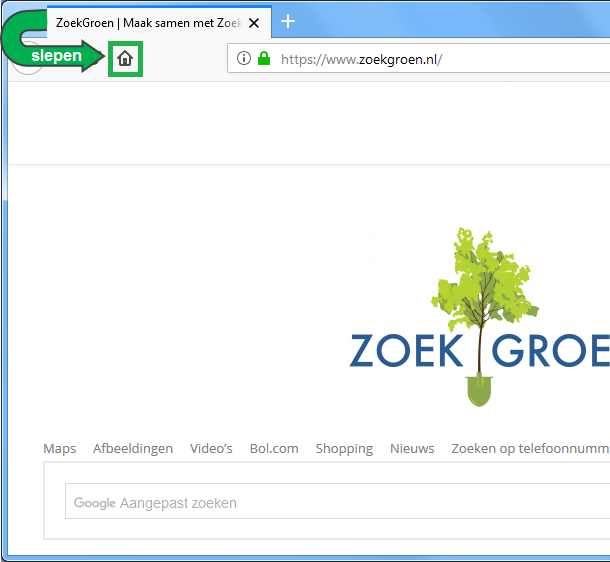
Task: Close the ZoekGroen browser tab
Action: [x=254, y=23]
